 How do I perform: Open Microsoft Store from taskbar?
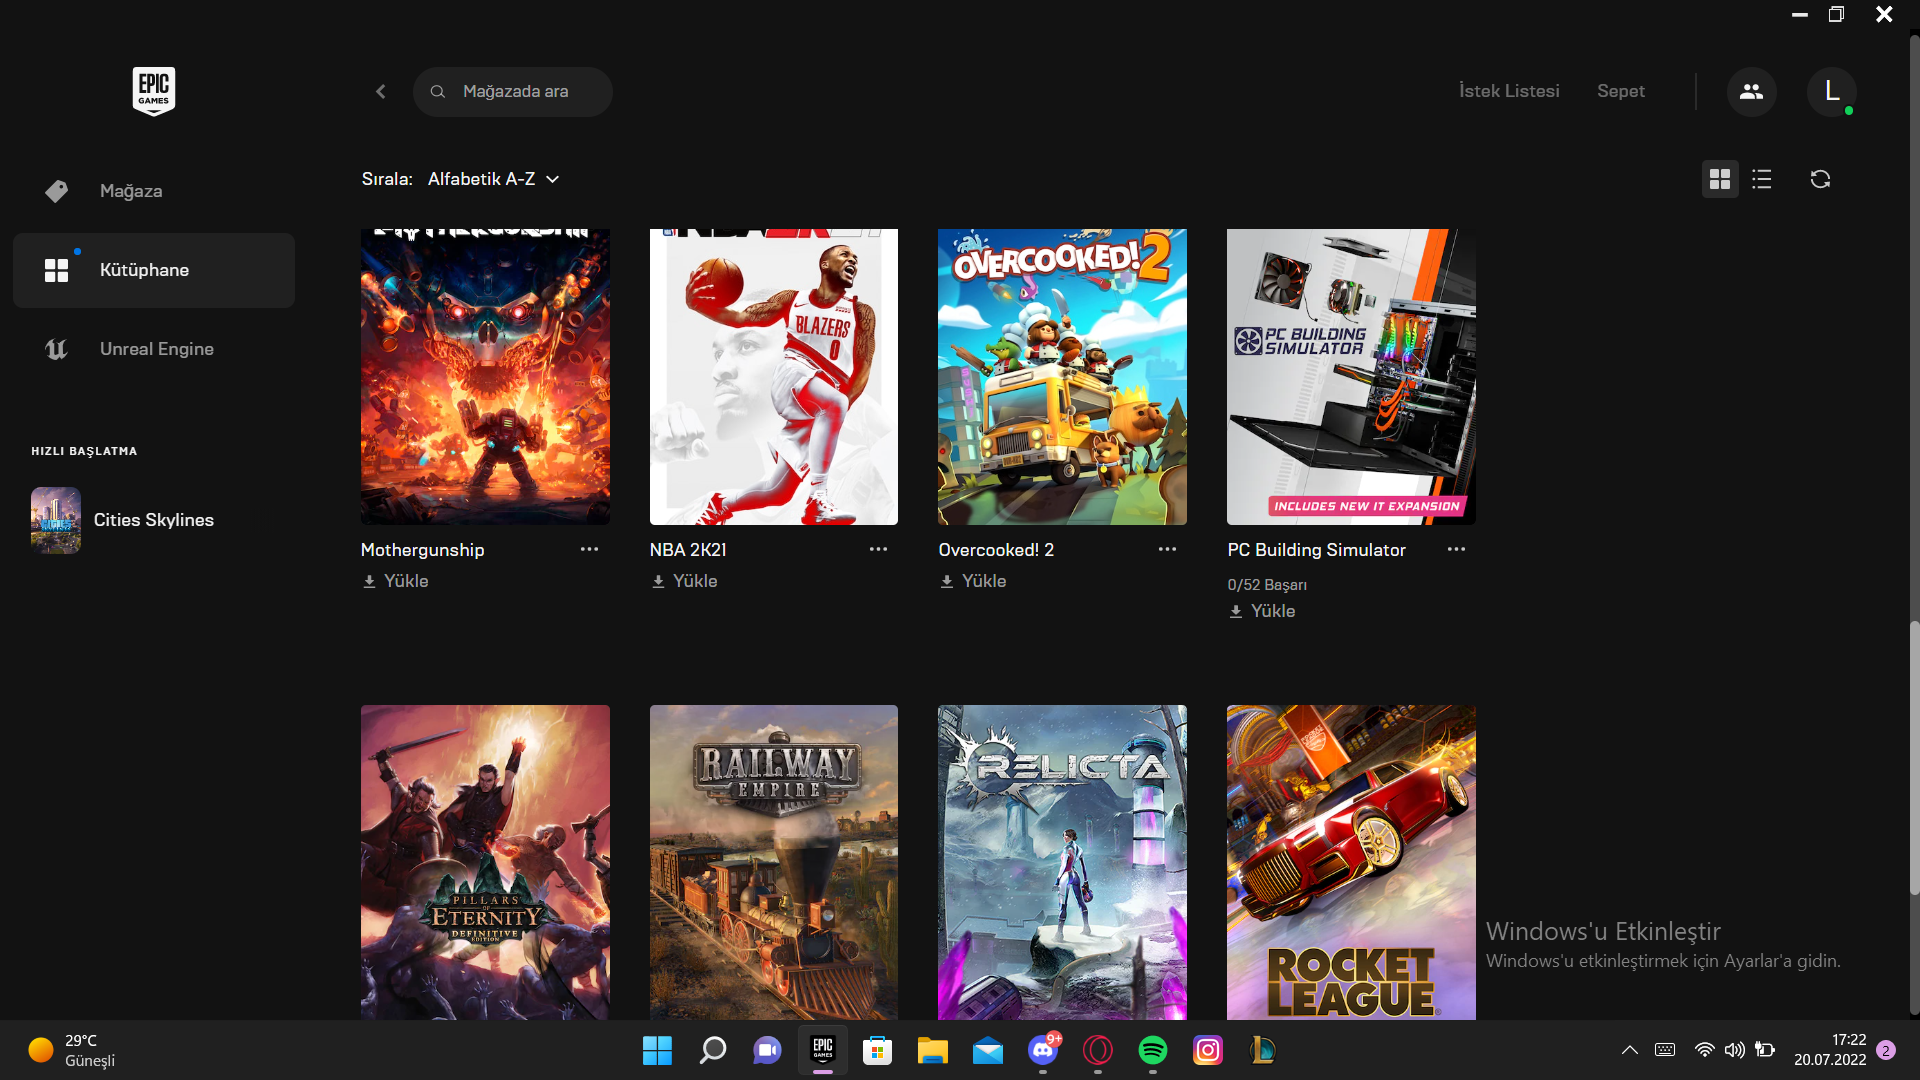[877, 1050]
